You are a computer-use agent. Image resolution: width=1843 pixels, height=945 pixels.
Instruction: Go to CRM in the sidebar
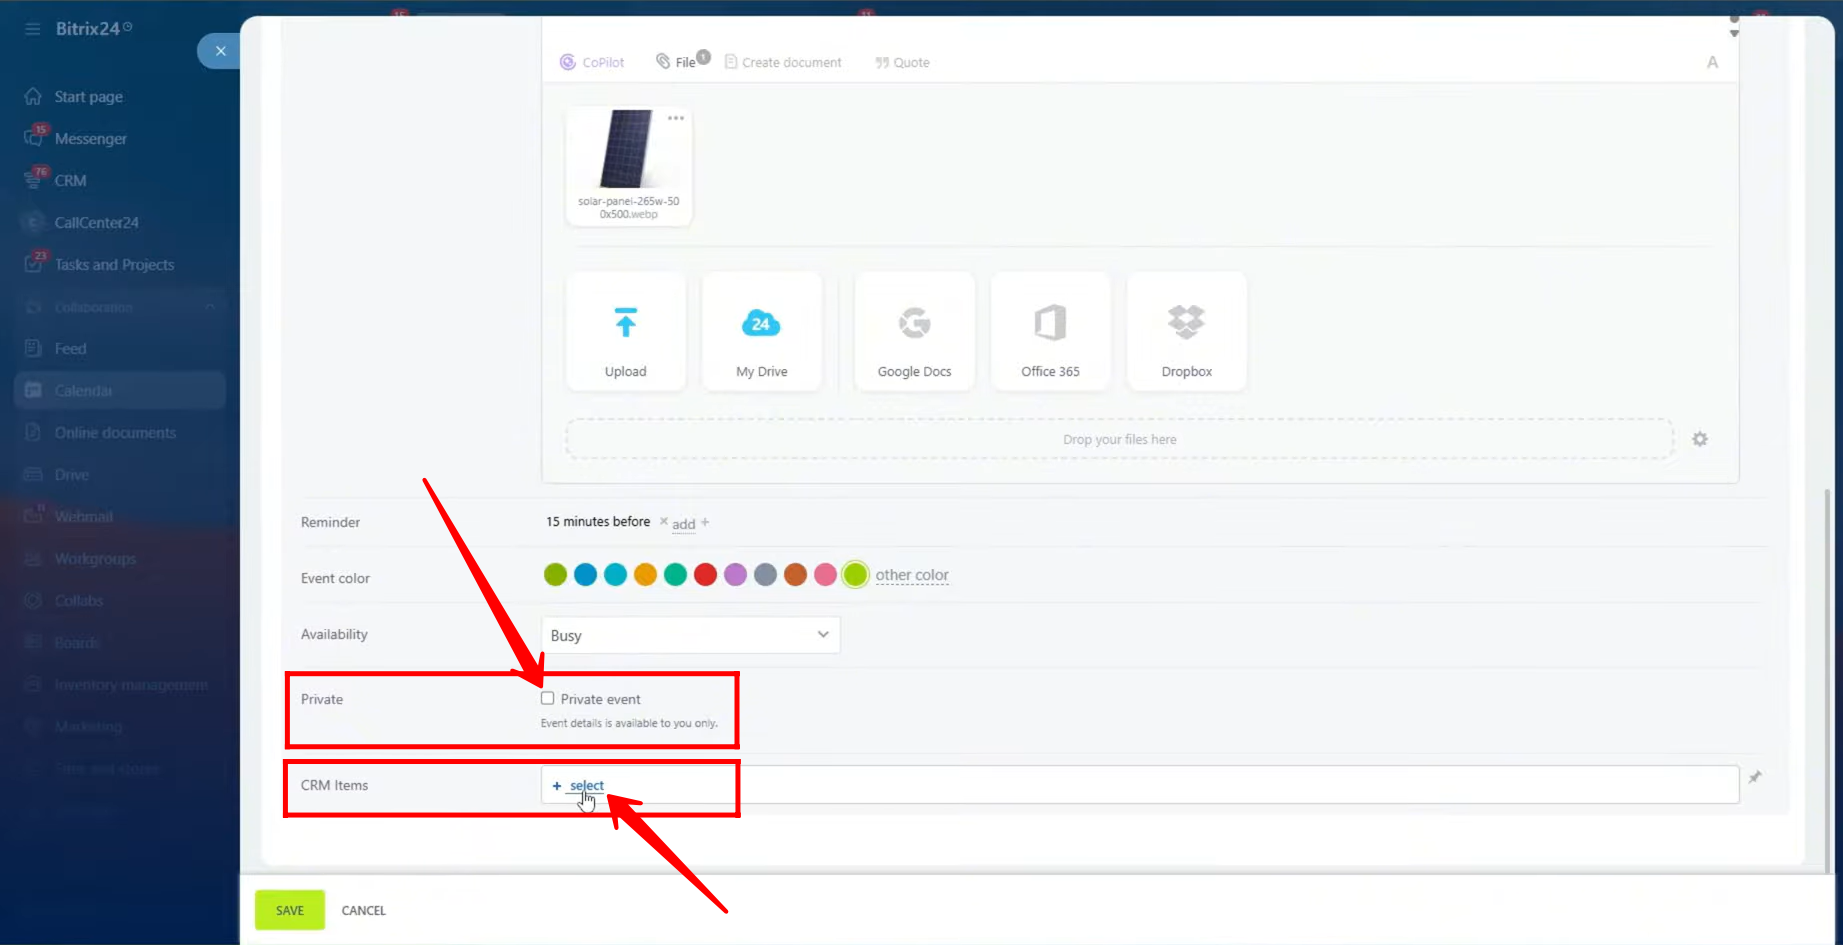(x=70, y=181)
